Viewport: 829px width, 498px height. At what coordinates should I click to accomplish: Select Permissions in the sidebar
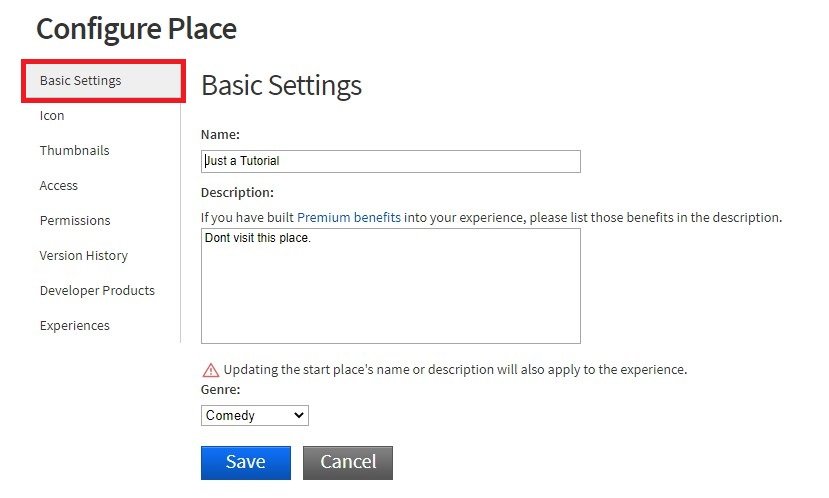click(x=75, y=221)
